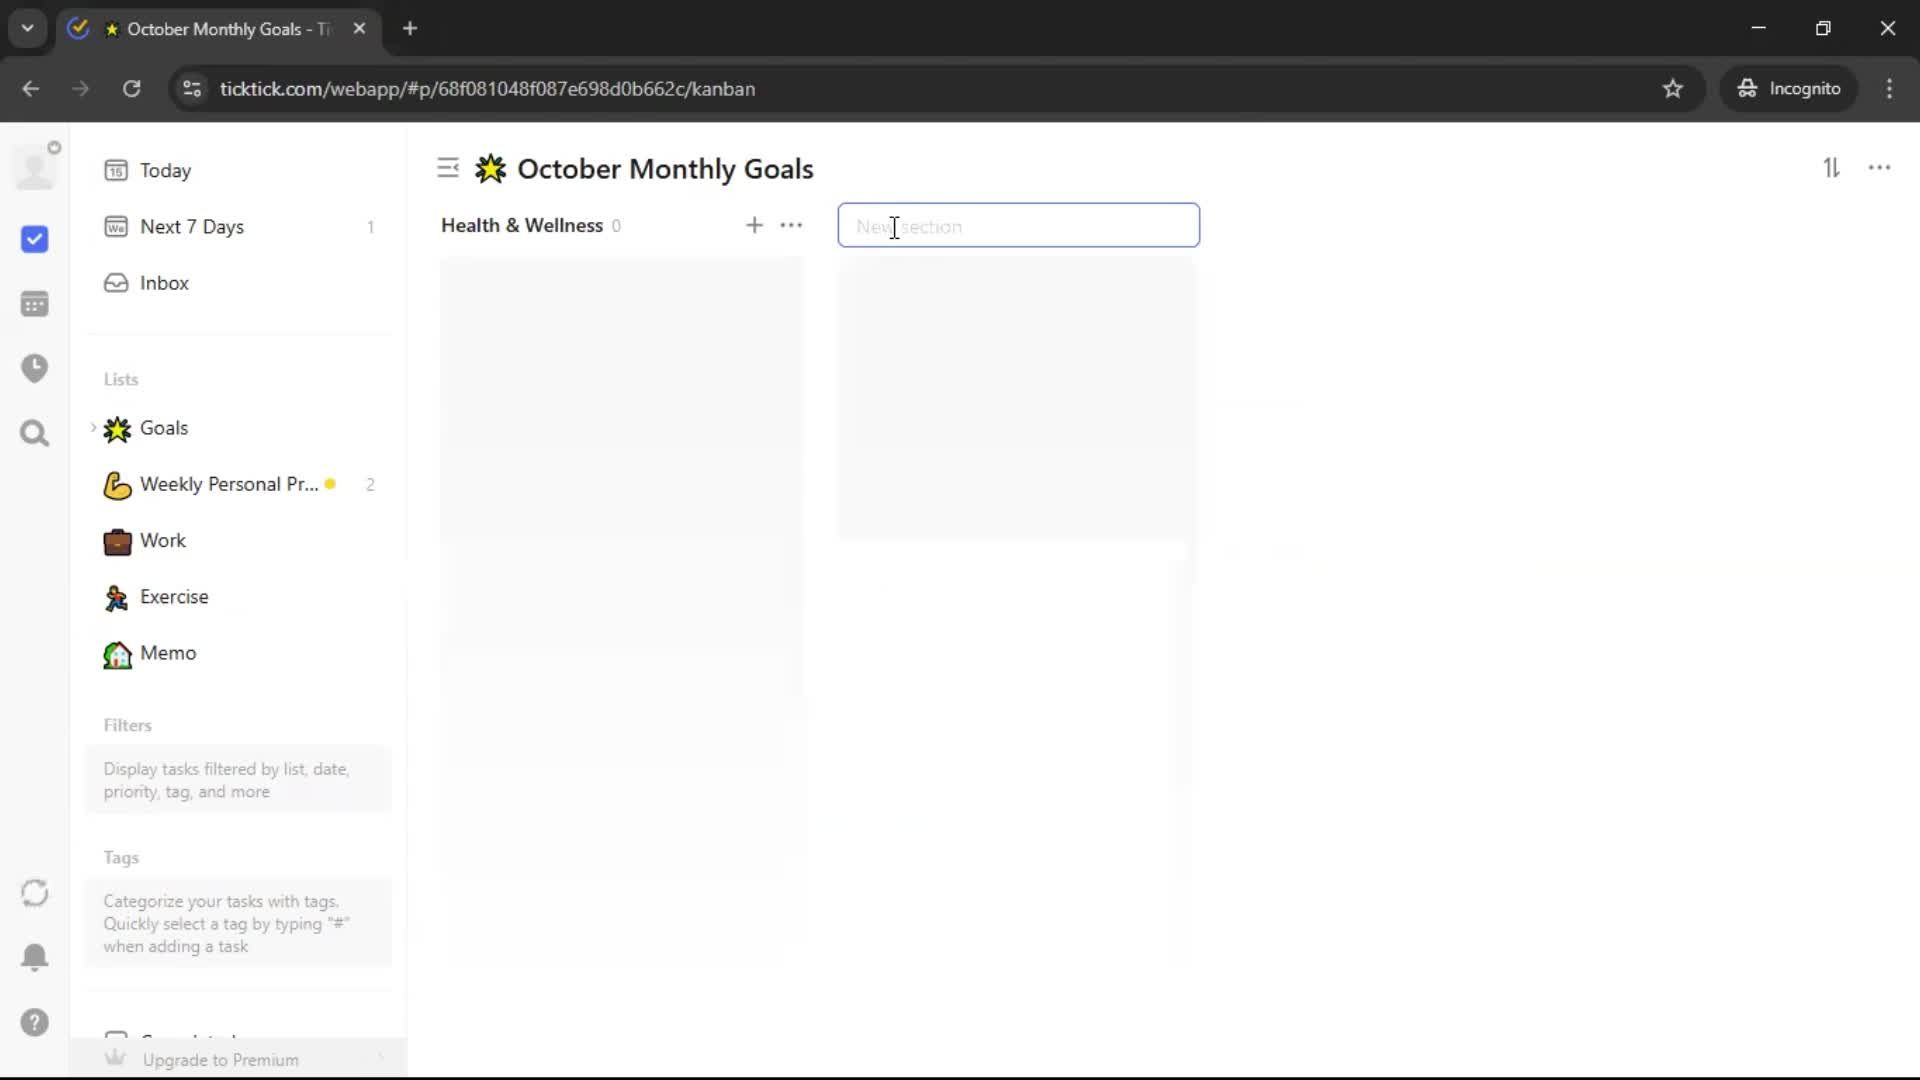Open the Help question mark icon
This screenshot has width=1920, height=1080.
(34, 1022)
